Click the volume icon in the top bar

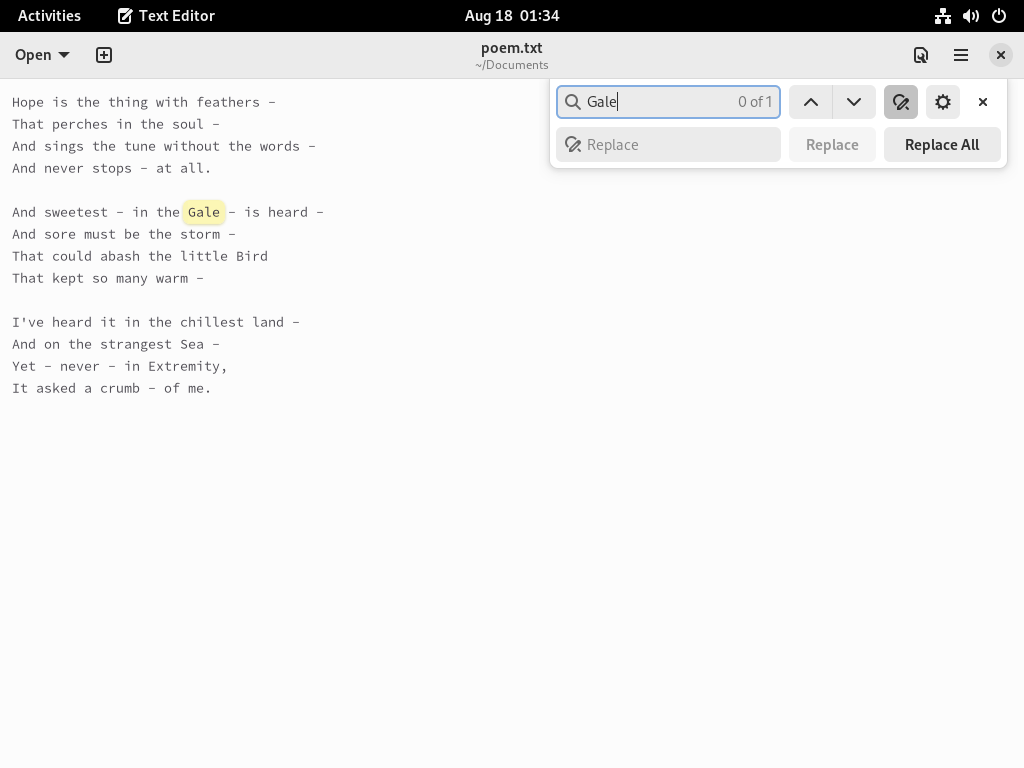pyautogui.click(x=970, y=16)
